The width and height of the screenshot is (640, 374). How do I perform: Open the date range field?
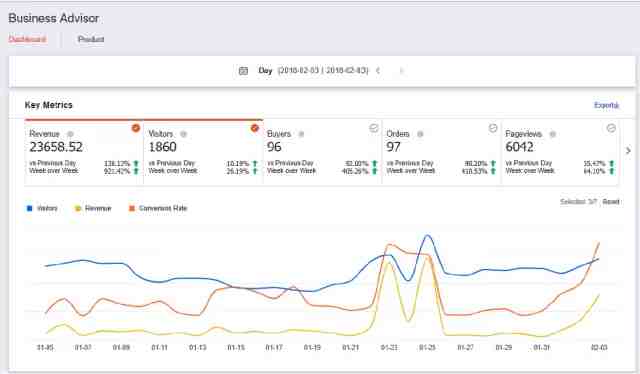(x=323, y=71)
